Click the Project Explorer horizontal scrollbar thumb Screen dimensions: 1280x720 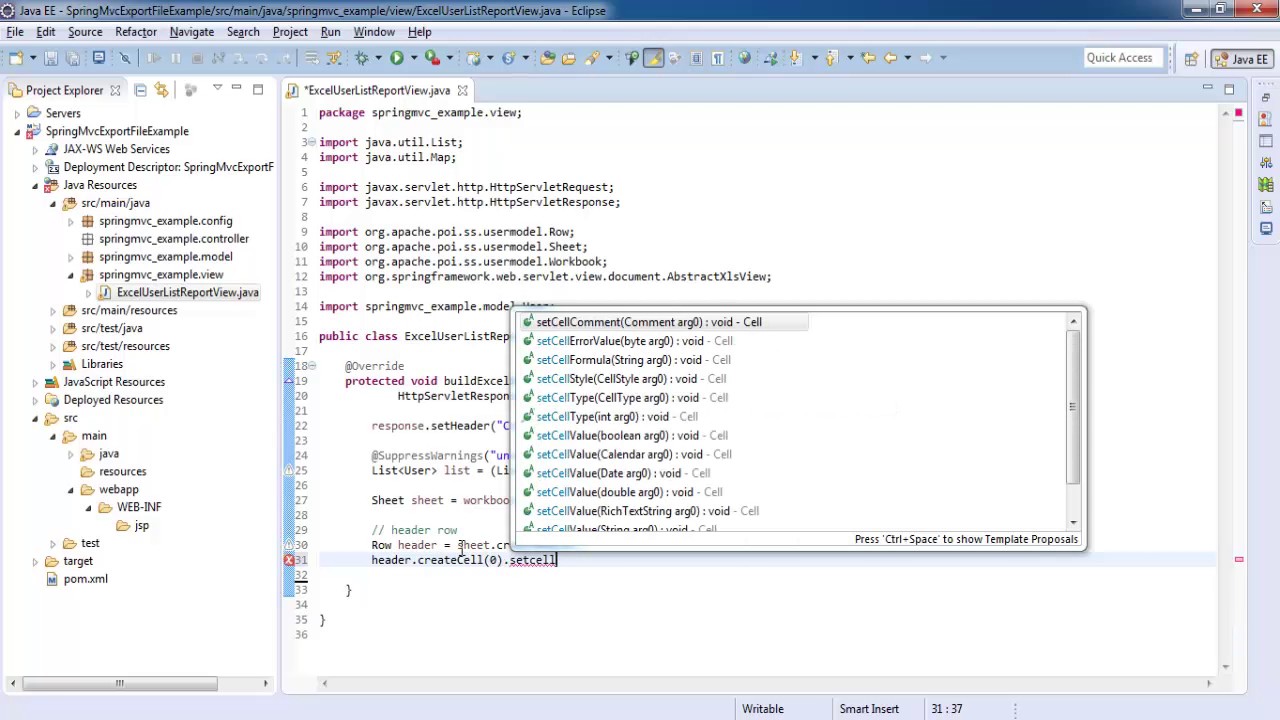click(x=119, y=684)
